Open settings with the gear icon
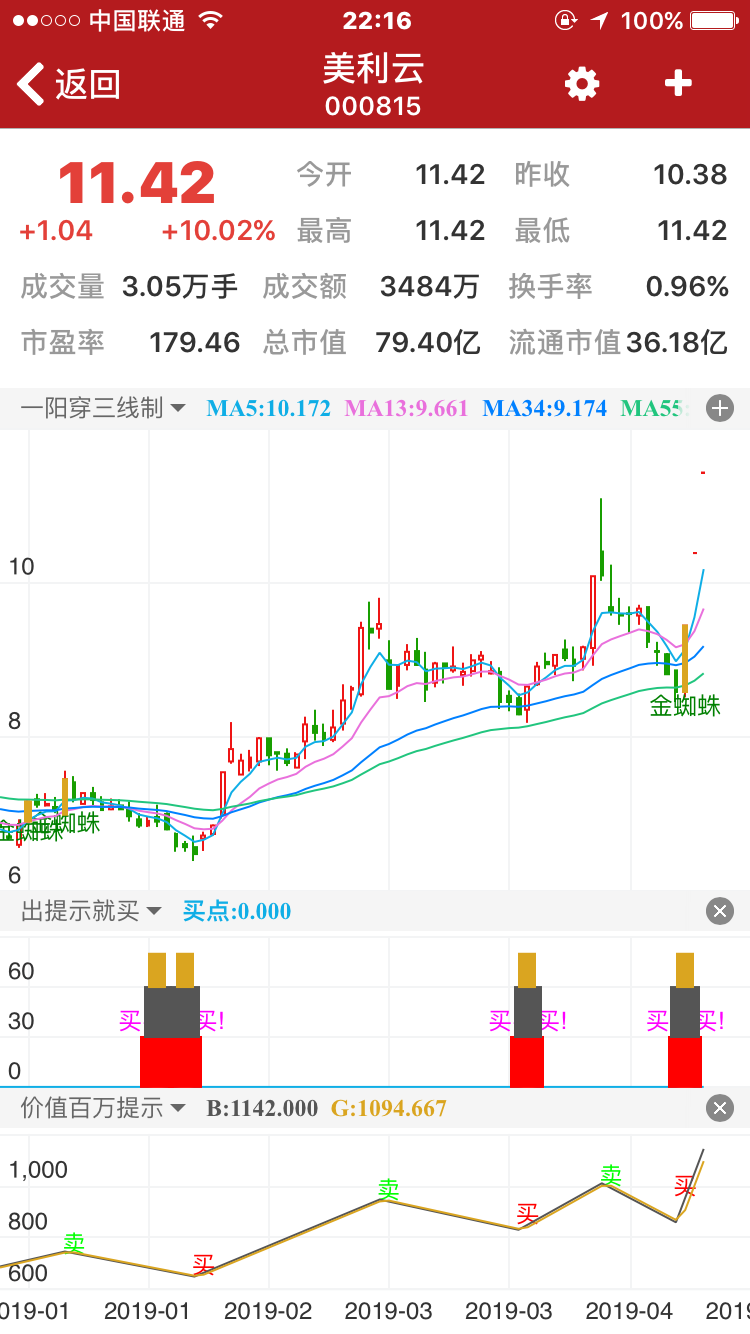 tap(582, 84)
